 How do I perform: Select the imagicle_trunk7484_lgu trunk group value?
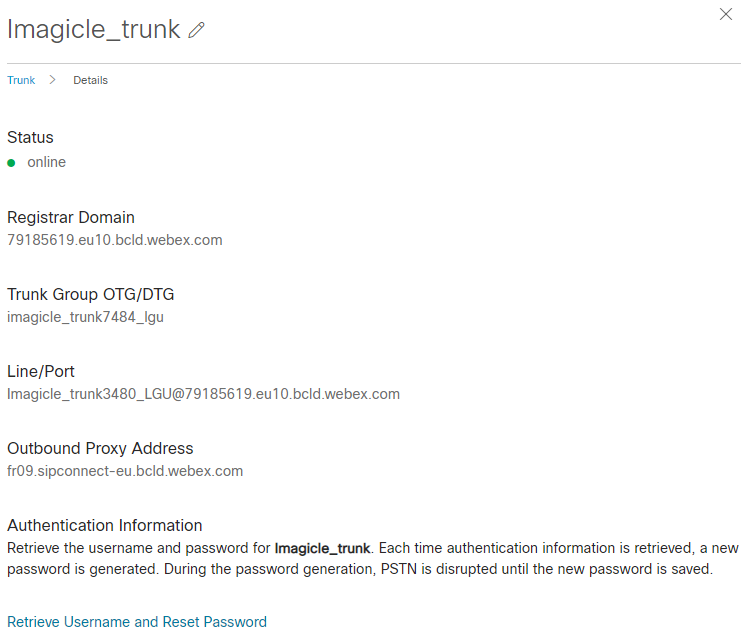pyautogui.click(x=85, y=317)
